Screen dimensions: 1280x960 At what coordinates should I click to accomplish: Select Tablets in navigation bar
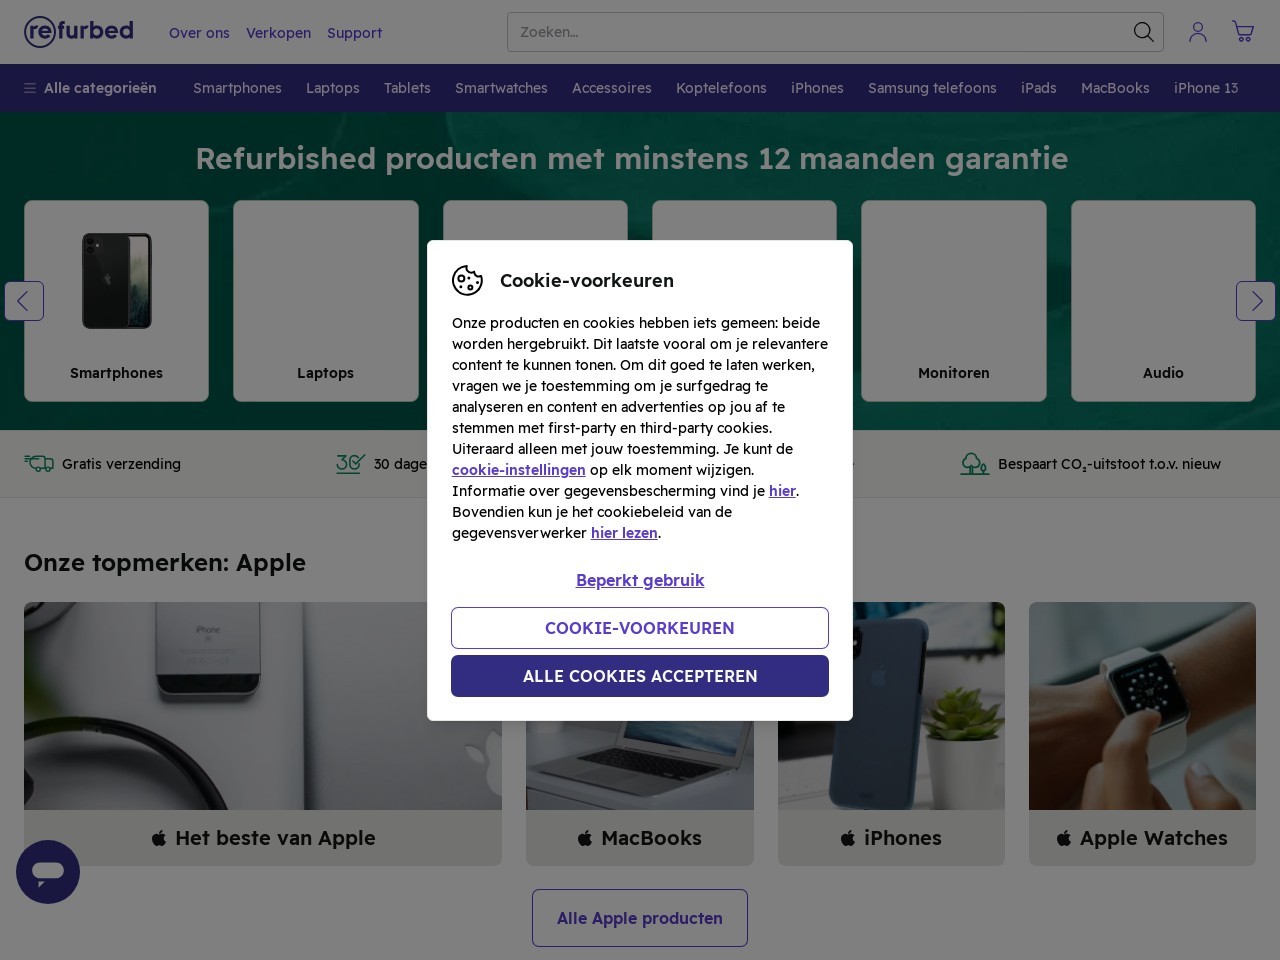(407, 88)
